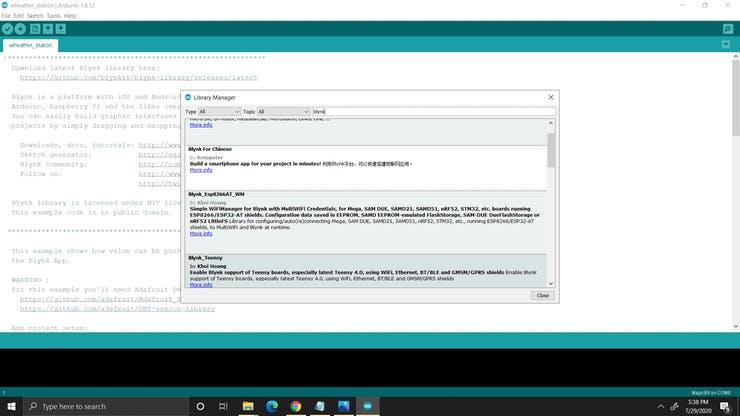
Task: Open More info link at top of list
Action: [x=201, y=125]
